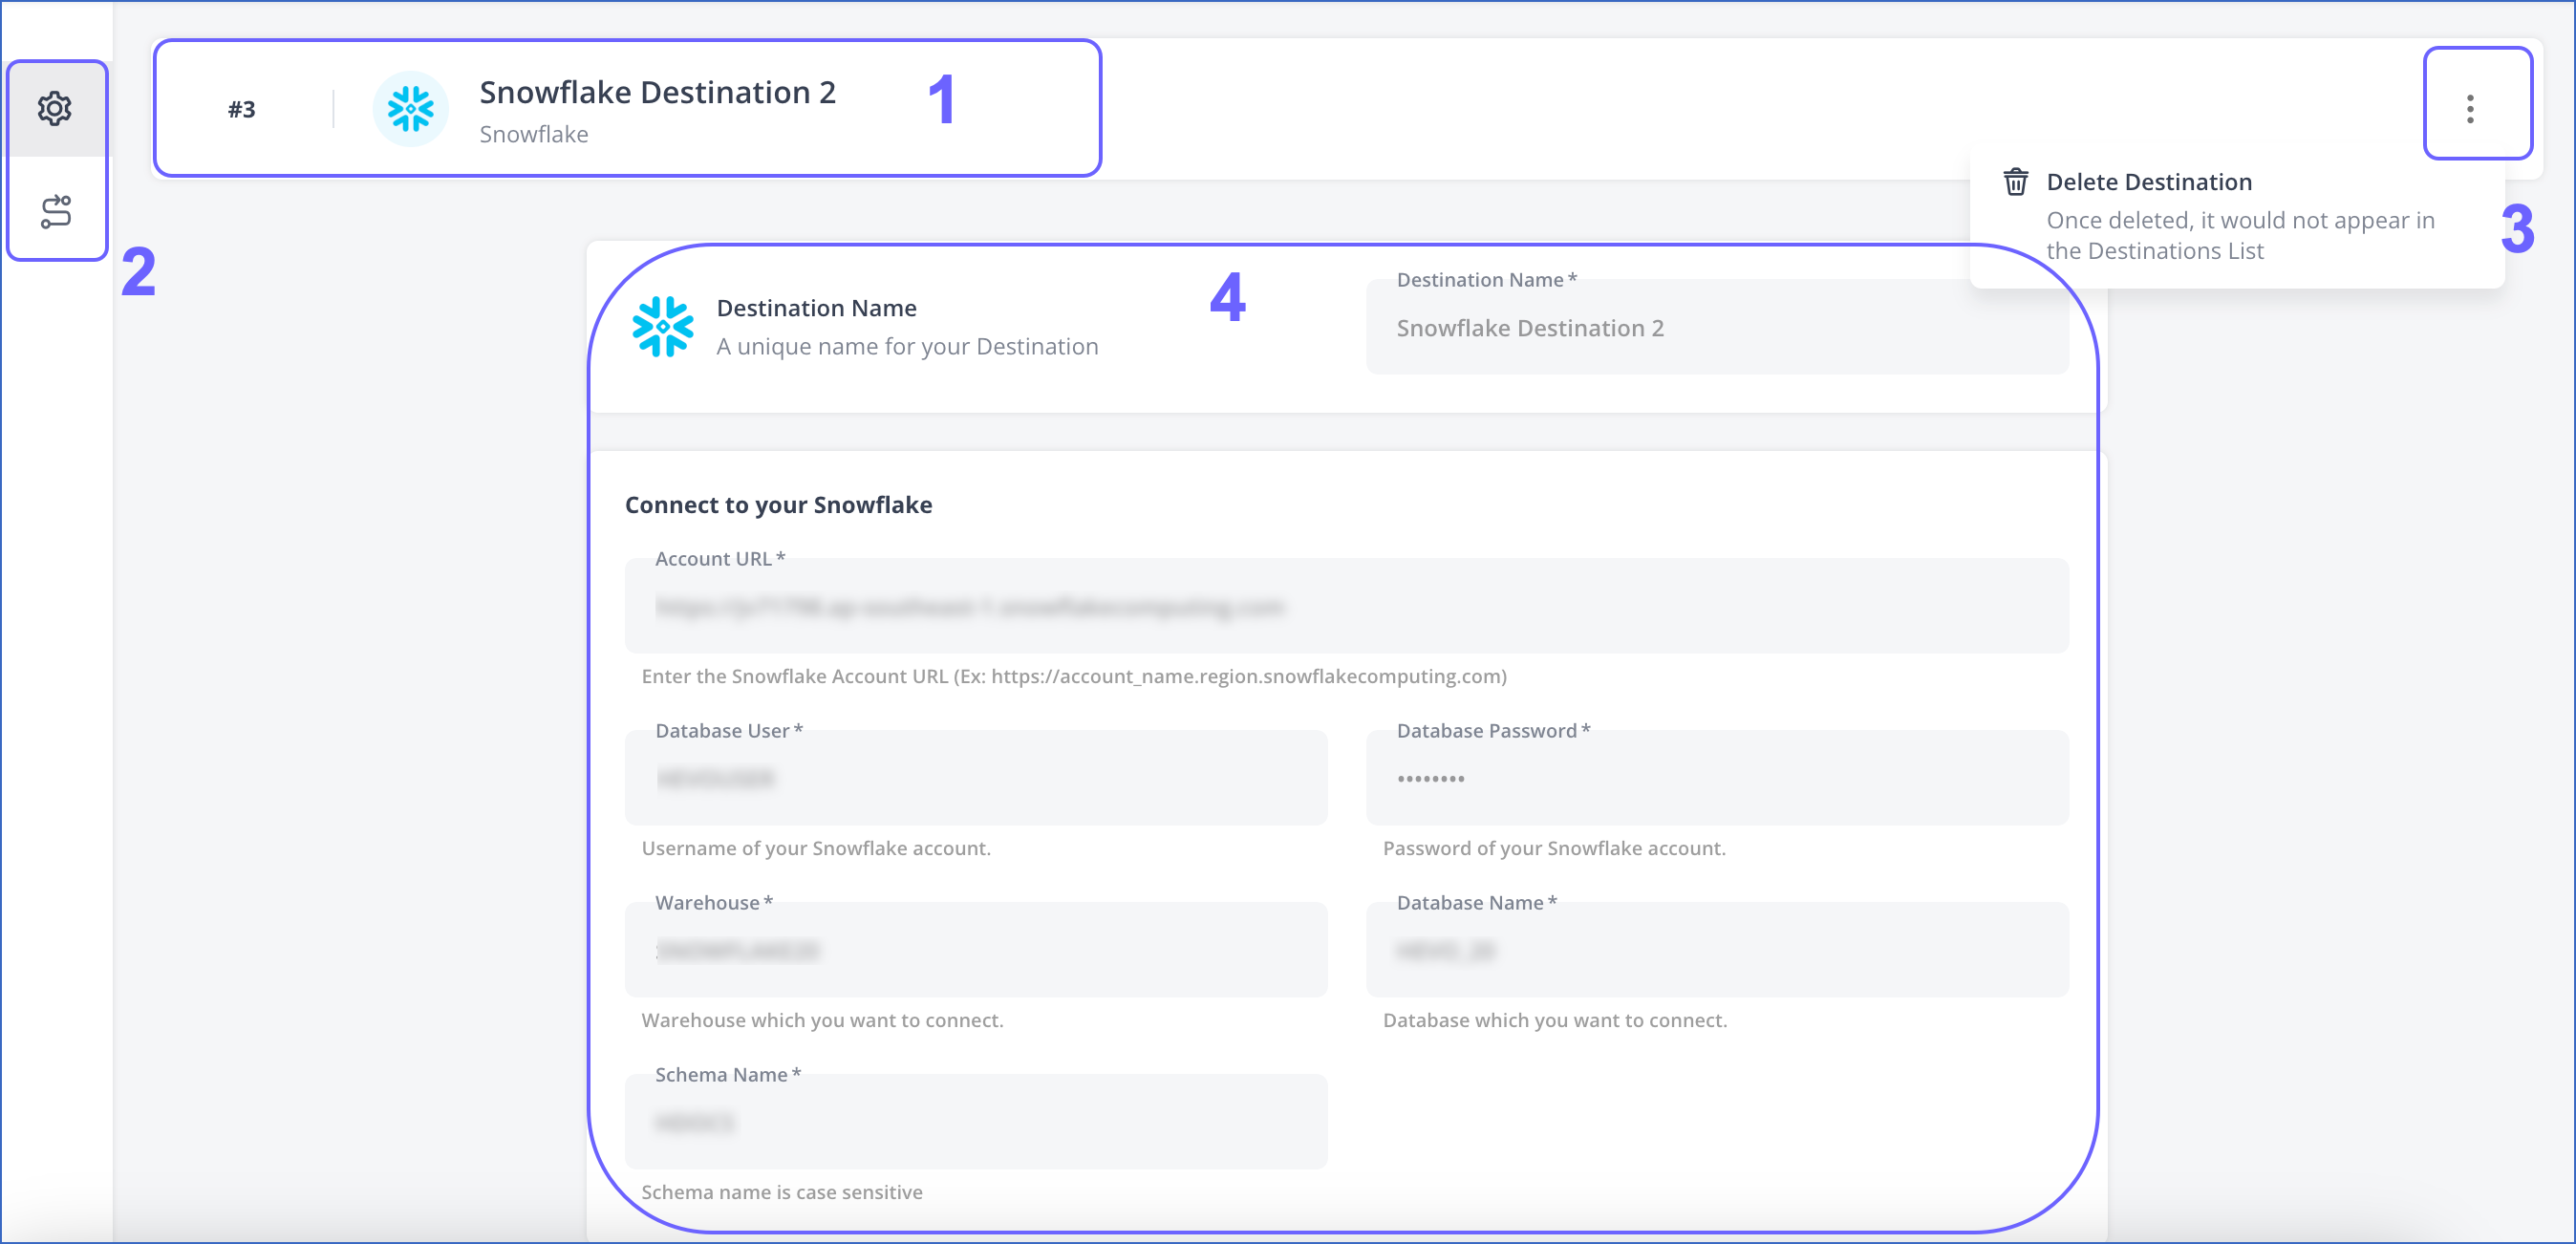Click the Snowflake Account URL example hint
This screenshot has height=1244, width=2576.
tap(1074, 676)
